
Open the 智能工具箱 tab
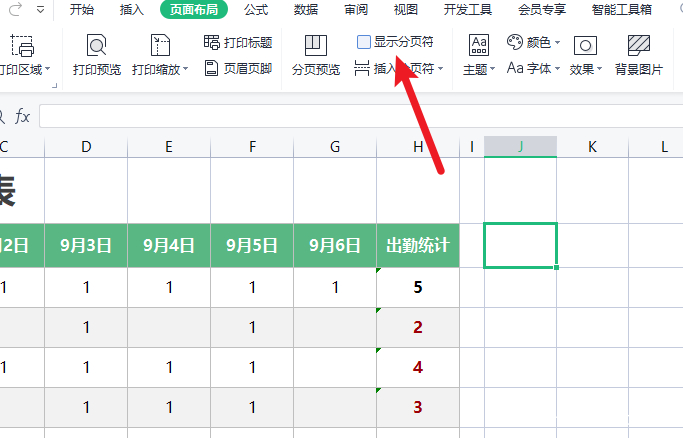click(x=622, y=9)
